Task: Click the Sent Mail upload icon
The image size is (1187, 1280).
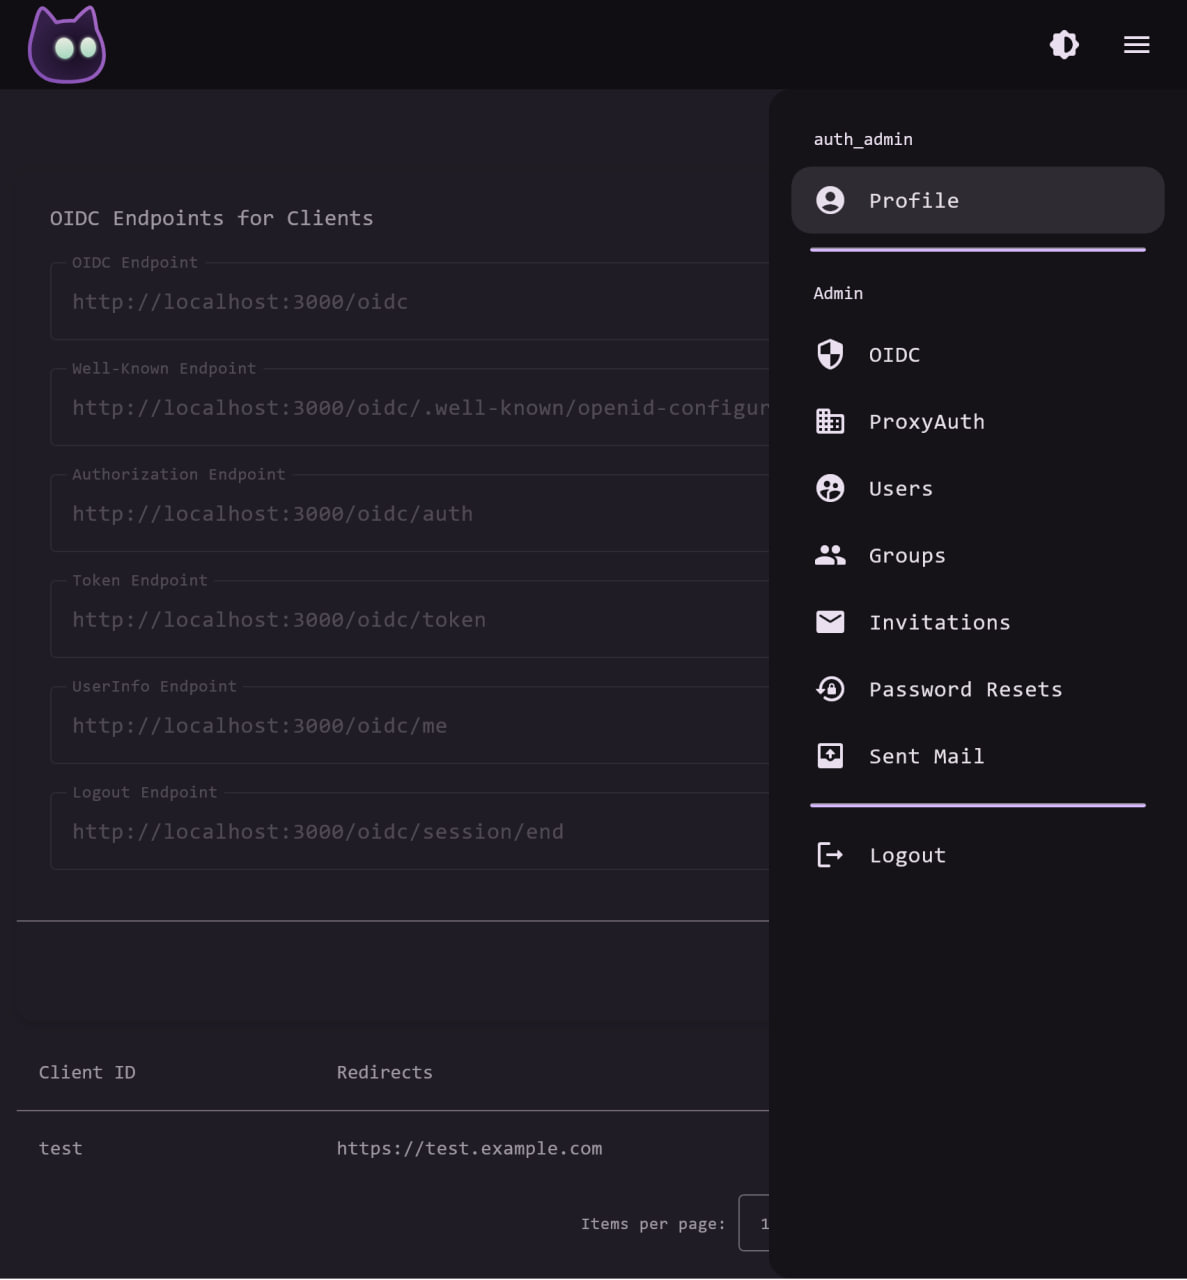Action: point(830,756)
